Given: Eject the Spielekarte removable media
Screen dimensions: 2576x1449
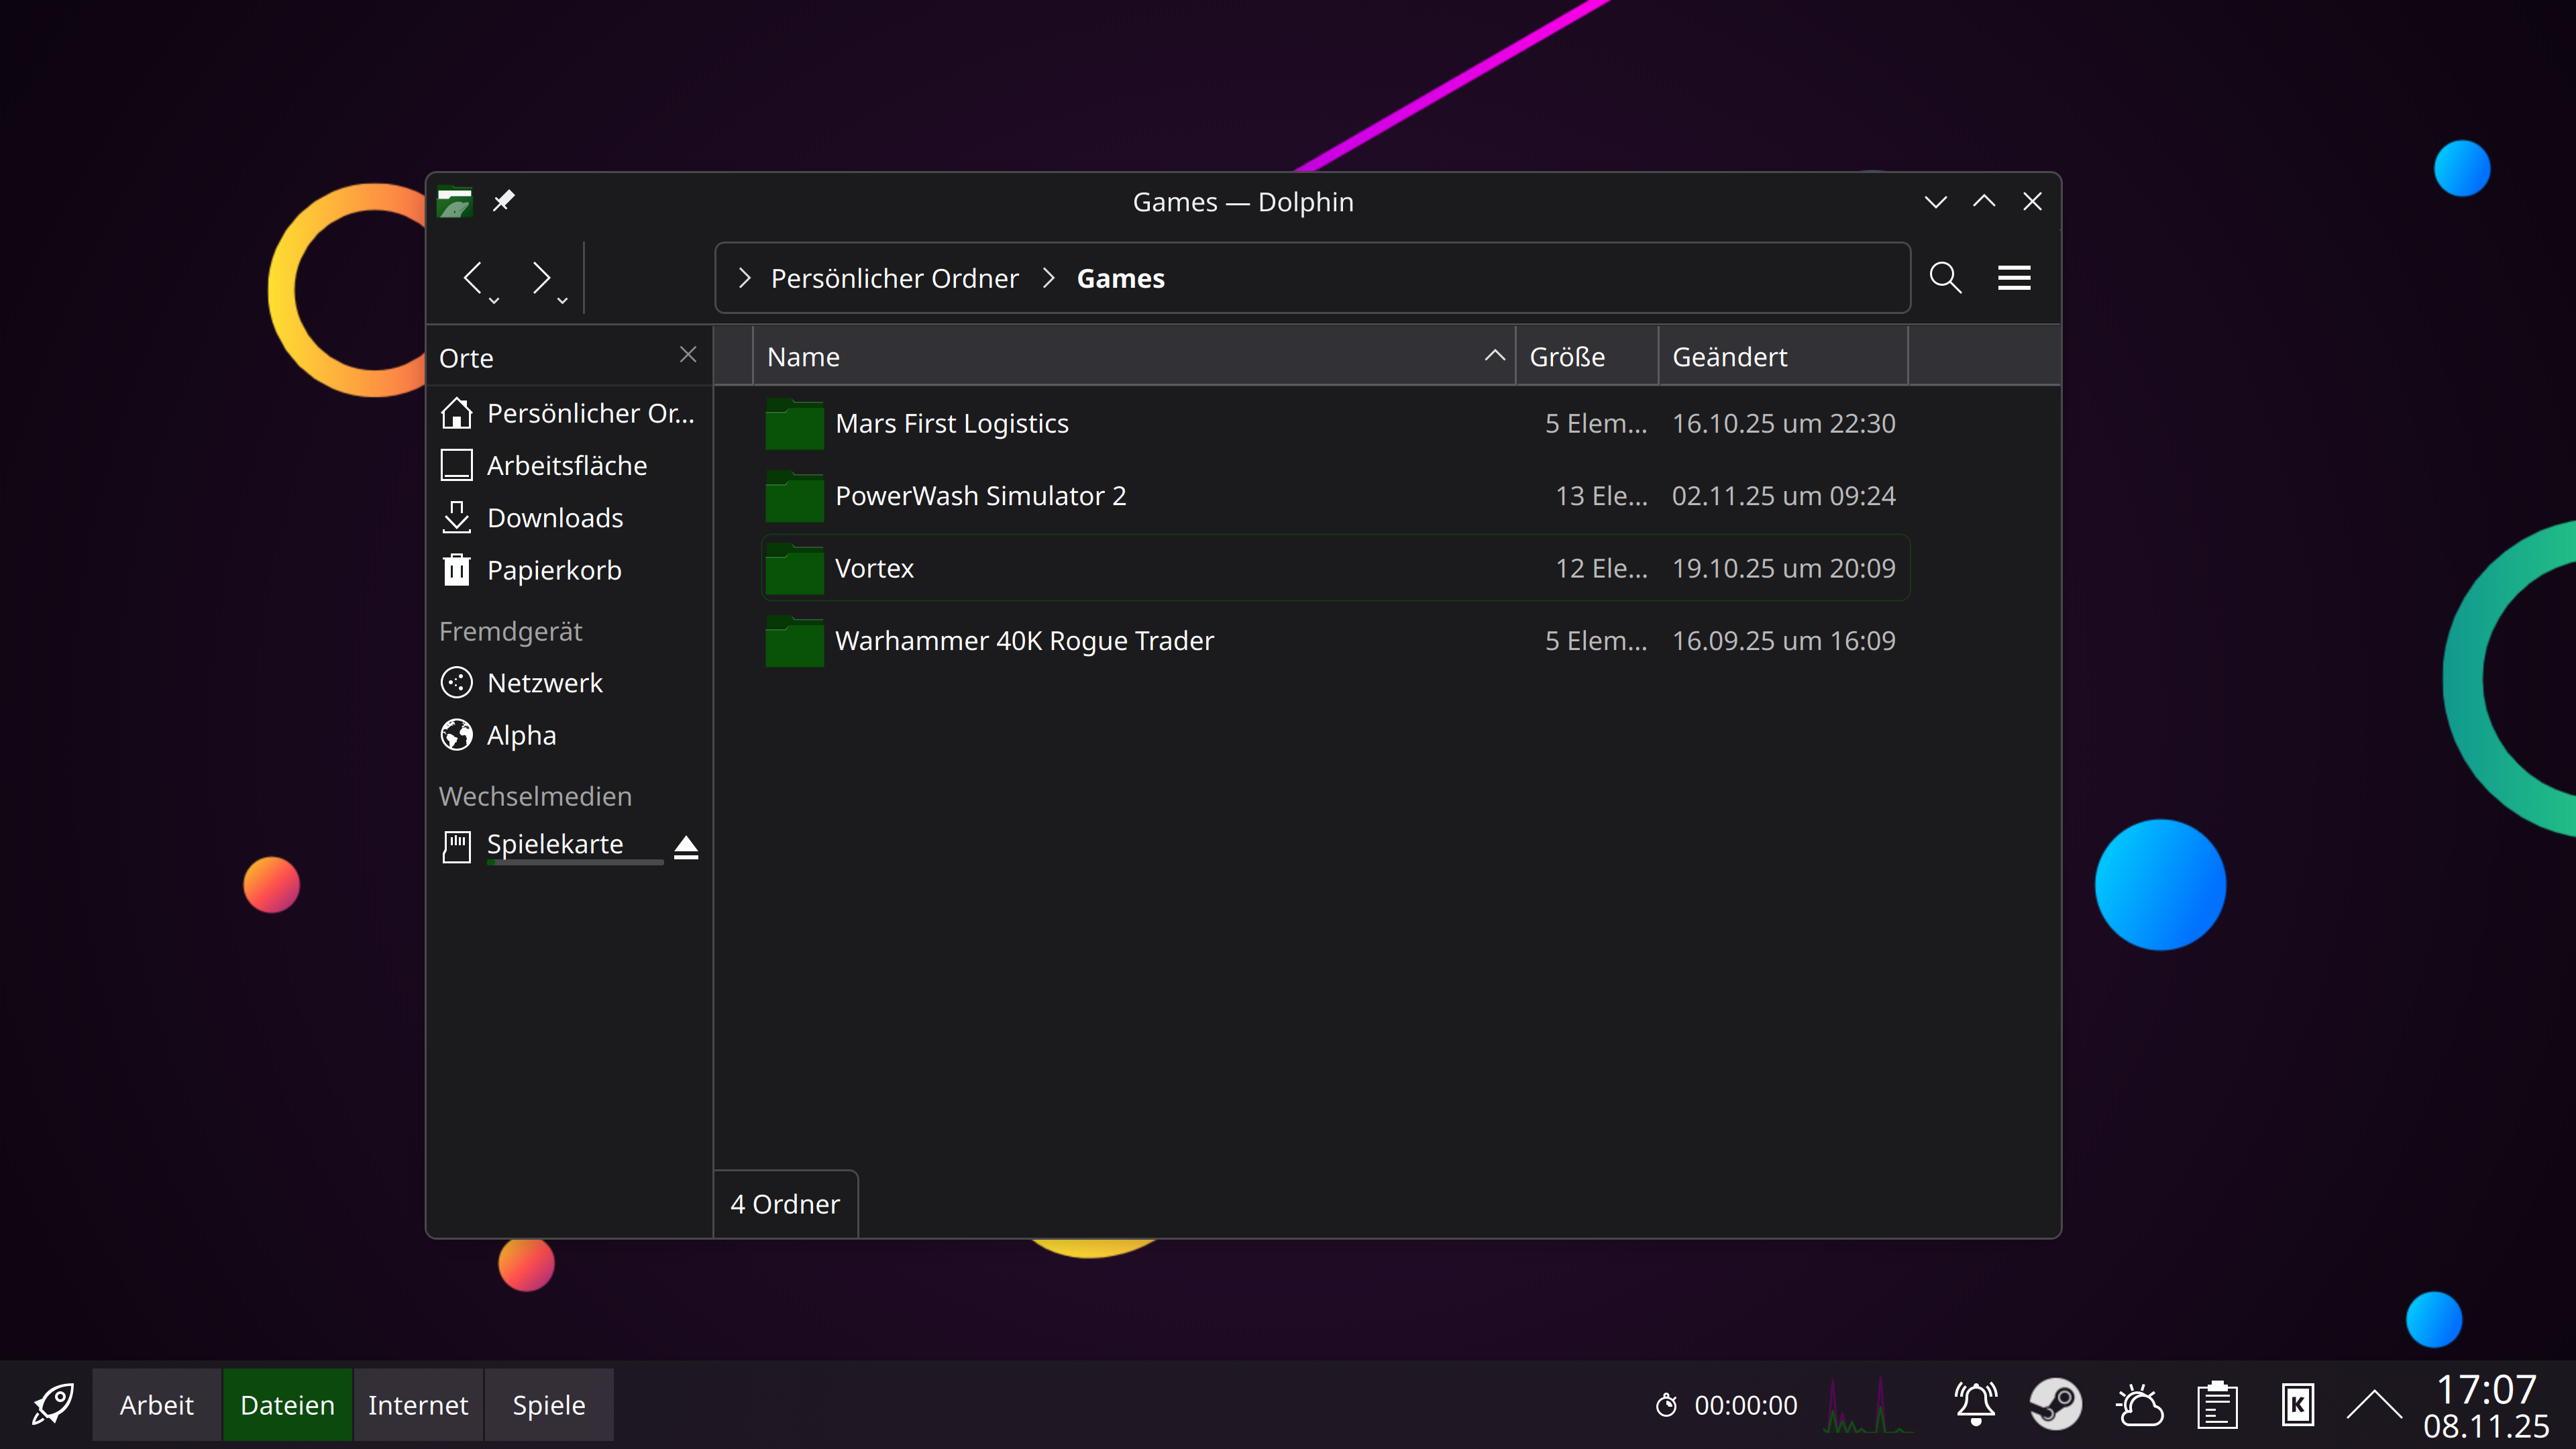Looking at the screenshot, I should (686, 847).
